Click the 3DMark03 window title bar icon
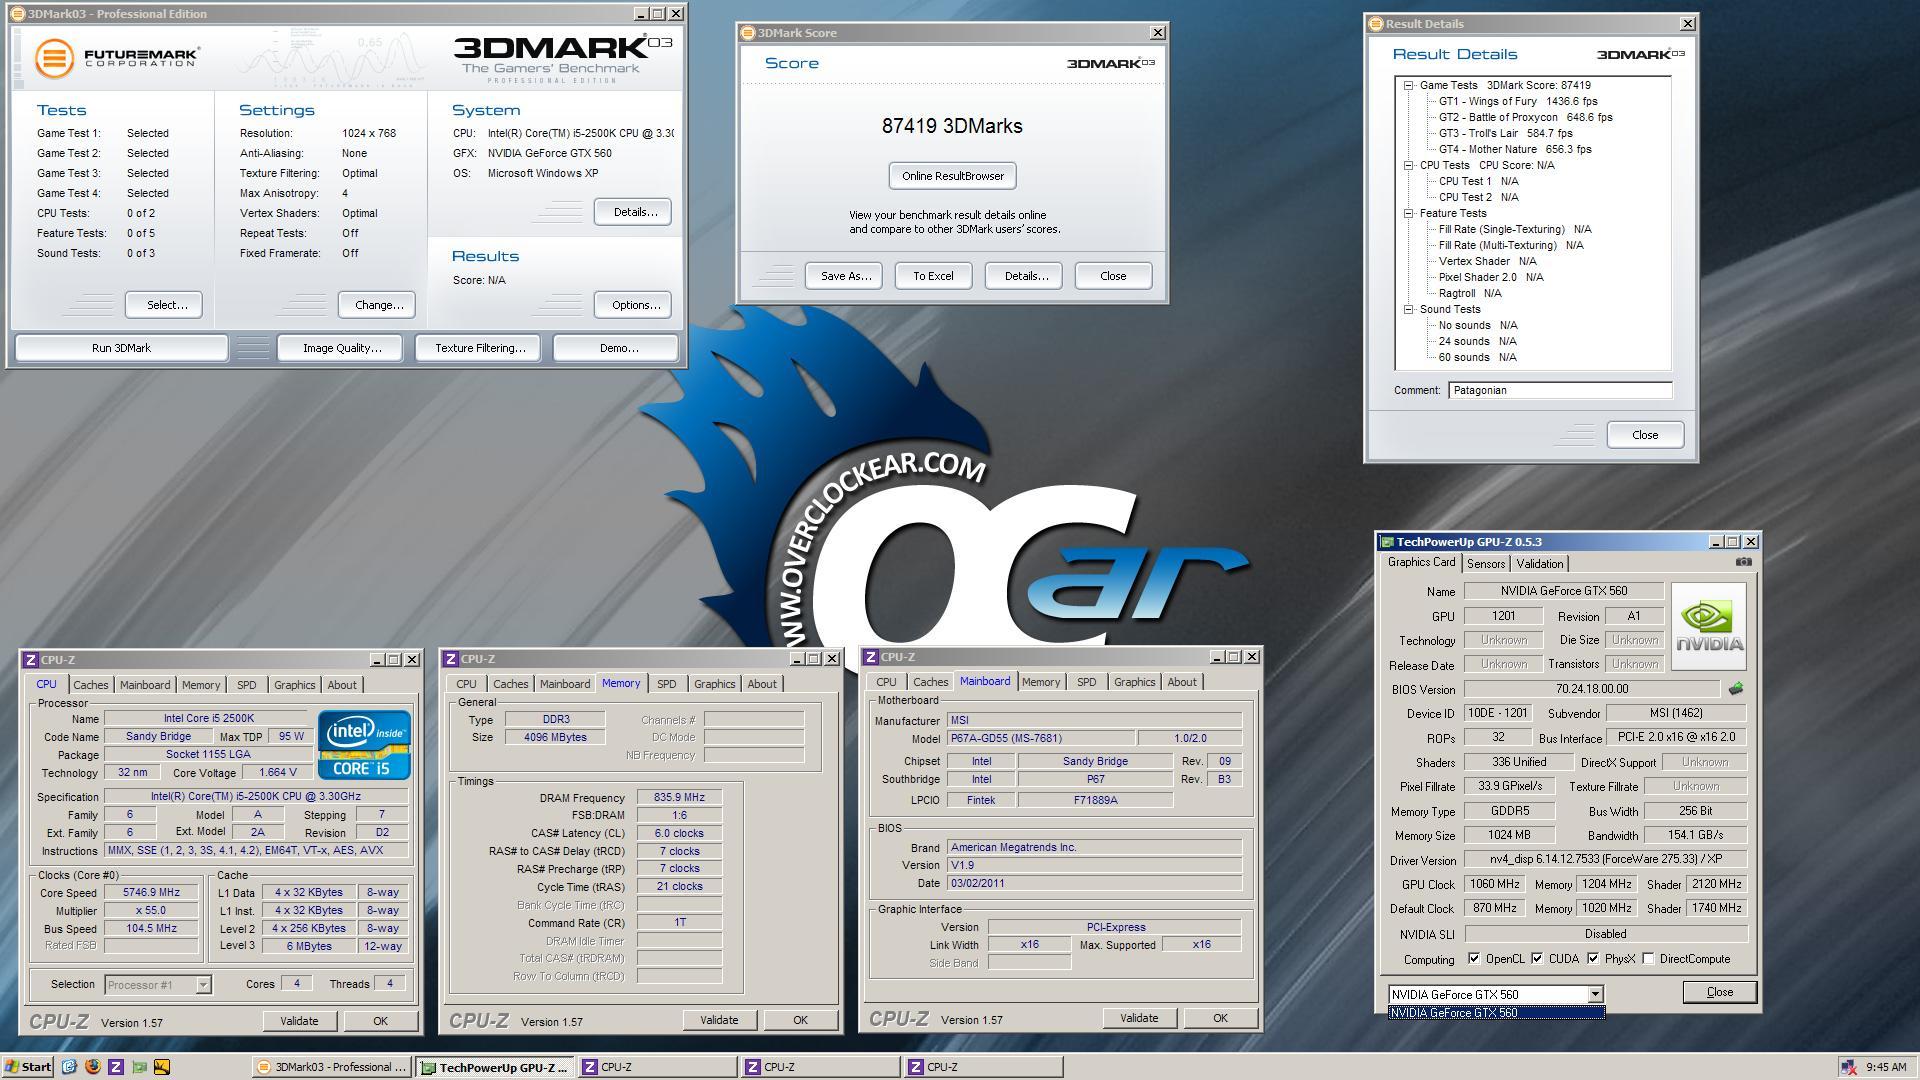Viewport: 1920px width, 1080px height. [x=18, y=13]
